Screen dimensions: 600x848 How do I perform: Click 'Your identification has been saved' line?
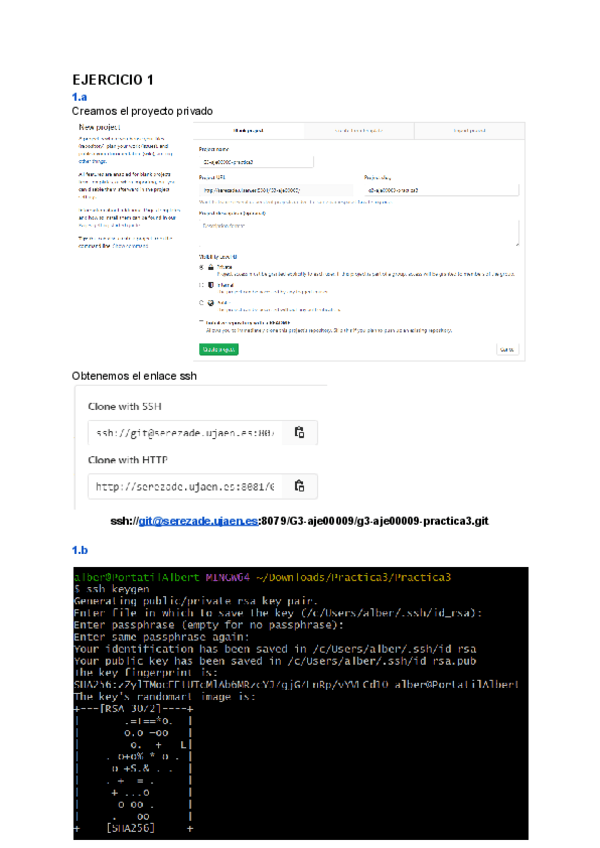(x=275, y=648)
